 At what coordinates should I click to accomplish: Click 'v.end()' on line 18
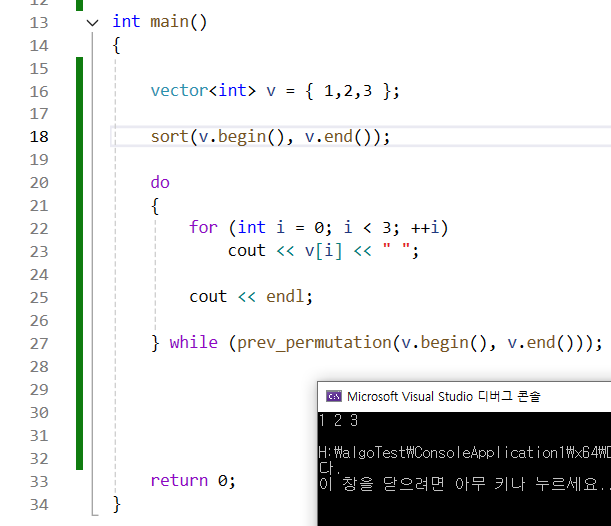(x=338, y=137)
